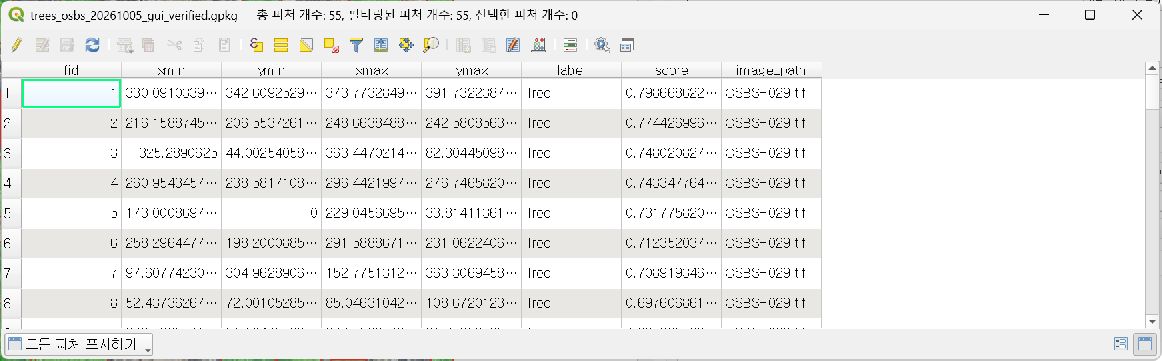1162x361 pixels.
Task: Toggle multi edit mode
Action: [42, 45]
